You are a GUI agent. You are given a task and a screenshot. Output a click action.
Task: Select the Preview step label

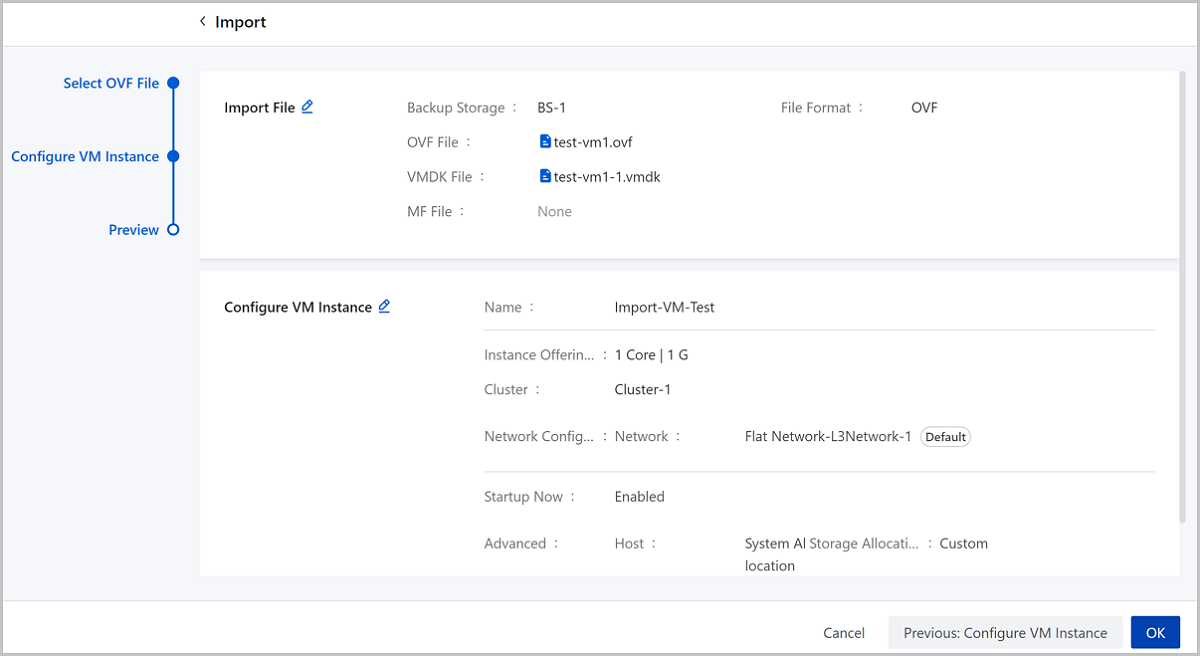click(134, 229)
